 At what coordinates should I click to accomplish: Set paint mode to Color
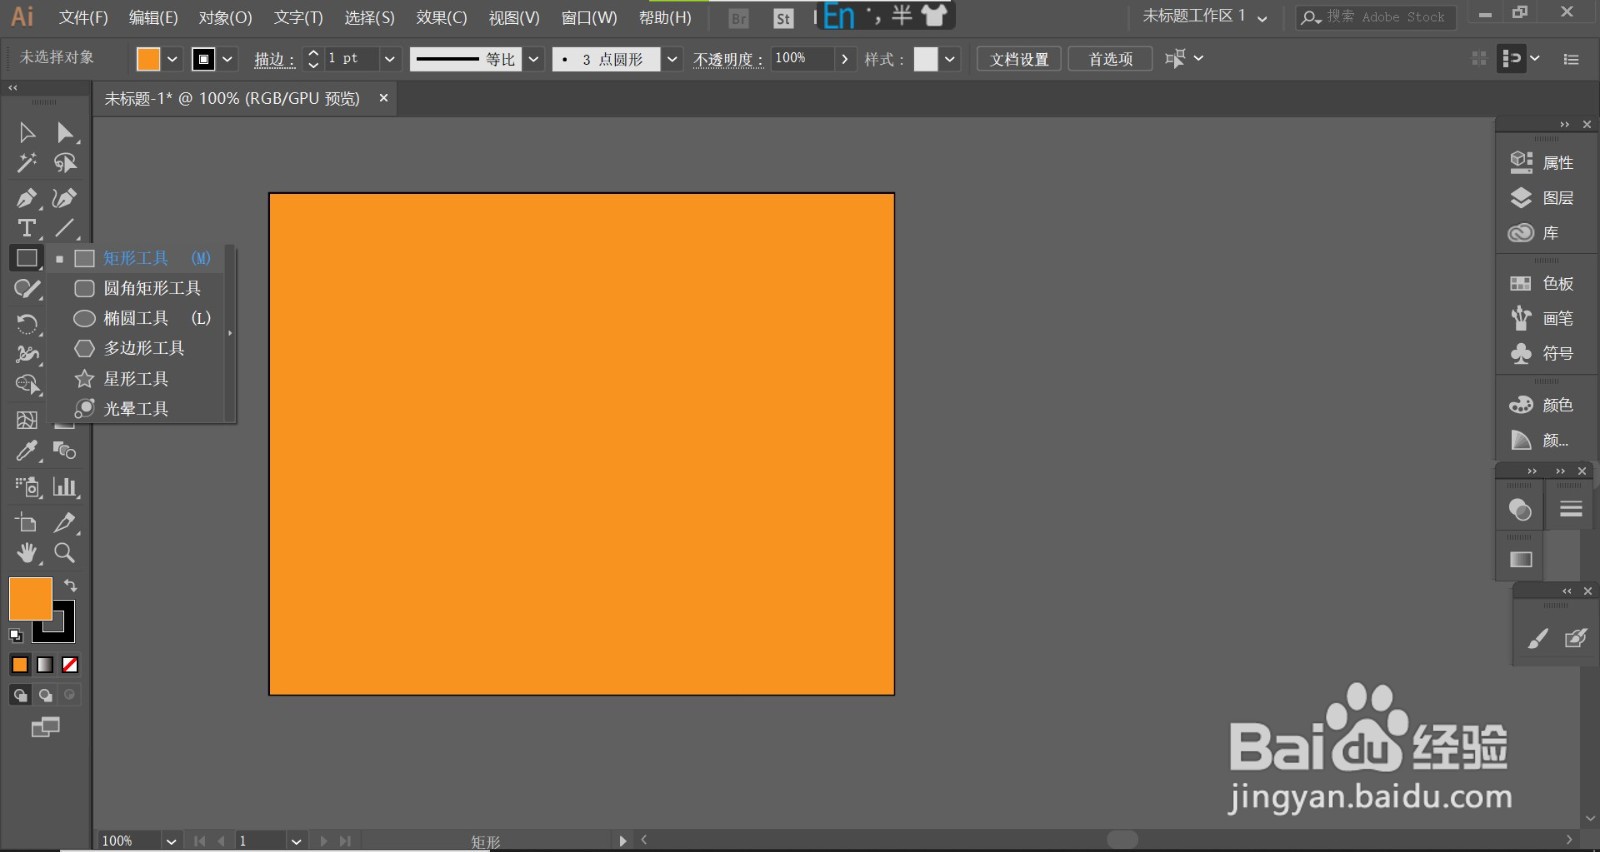(20, 665)
